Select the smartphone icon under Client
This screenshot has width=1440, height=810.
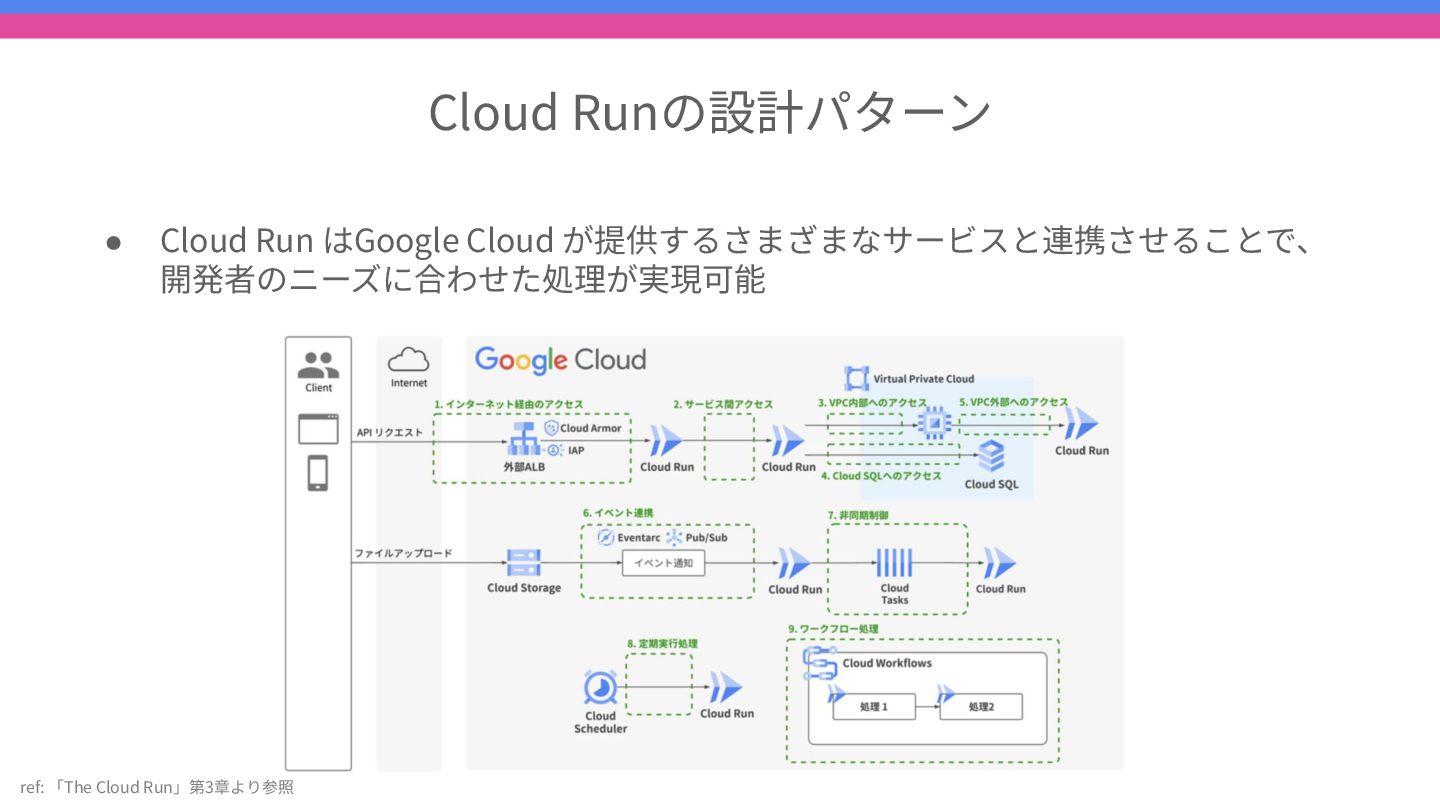318,473
